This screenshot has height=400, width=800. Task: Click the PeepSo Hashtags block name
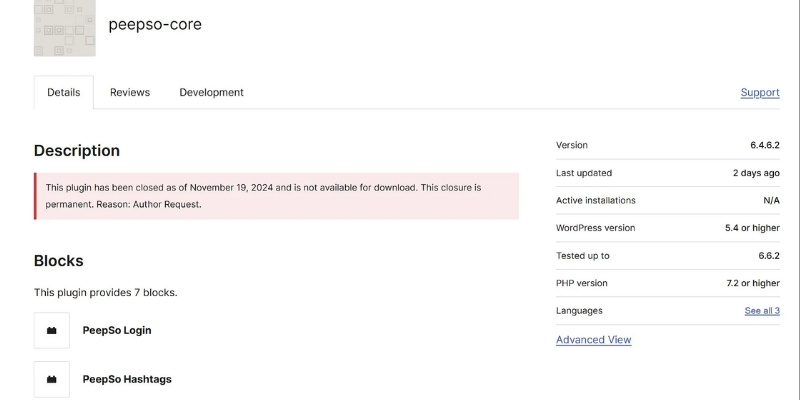coord(127,379)
